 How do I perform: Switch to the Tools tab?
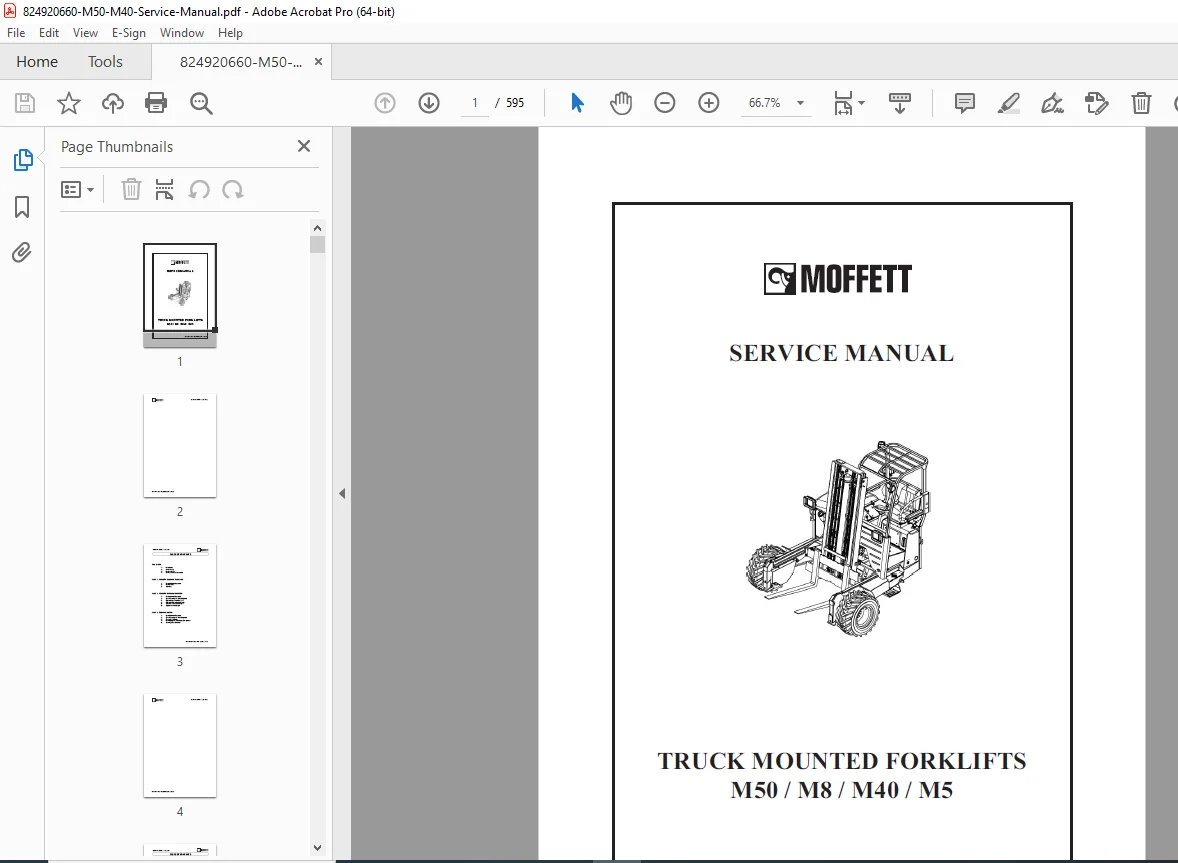click(x=105, y=62)
